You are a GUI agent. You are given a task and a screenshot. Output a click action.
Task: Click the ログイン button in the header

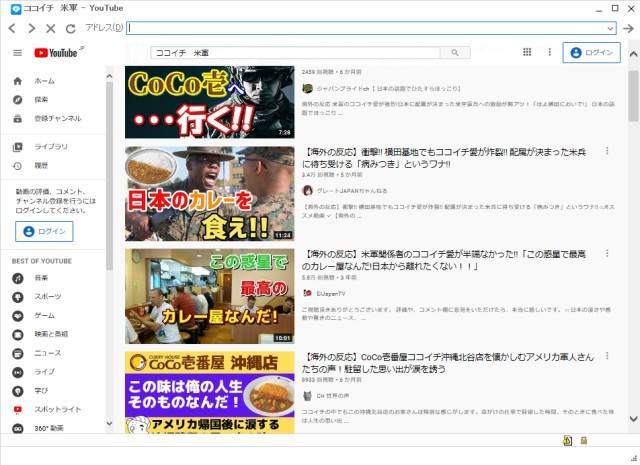[591, 52]
